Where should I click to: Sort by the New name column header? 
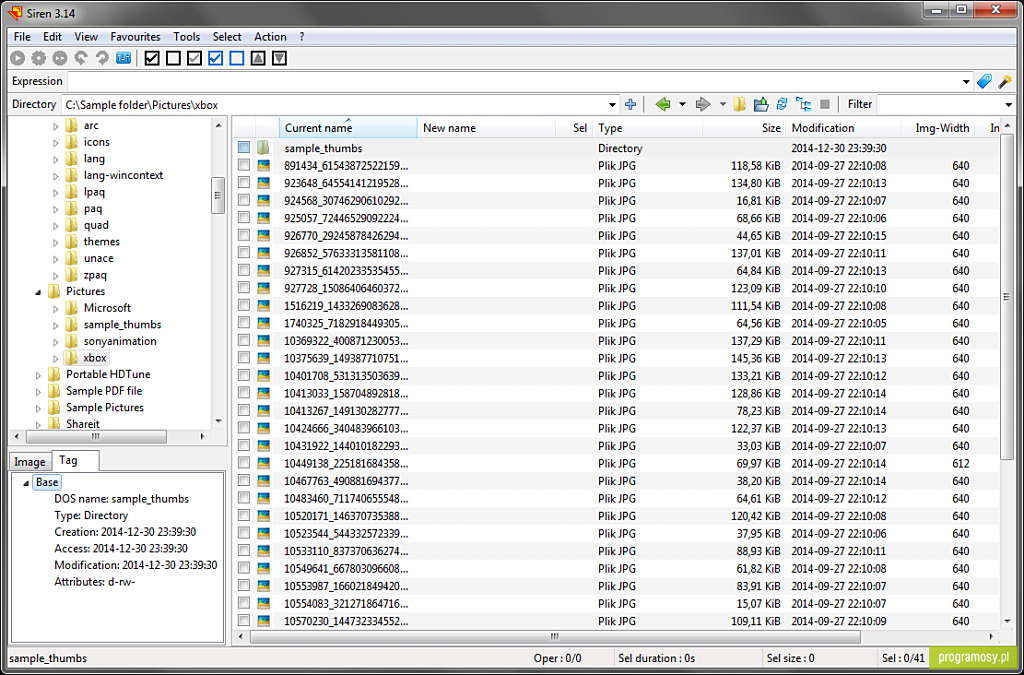486,128
